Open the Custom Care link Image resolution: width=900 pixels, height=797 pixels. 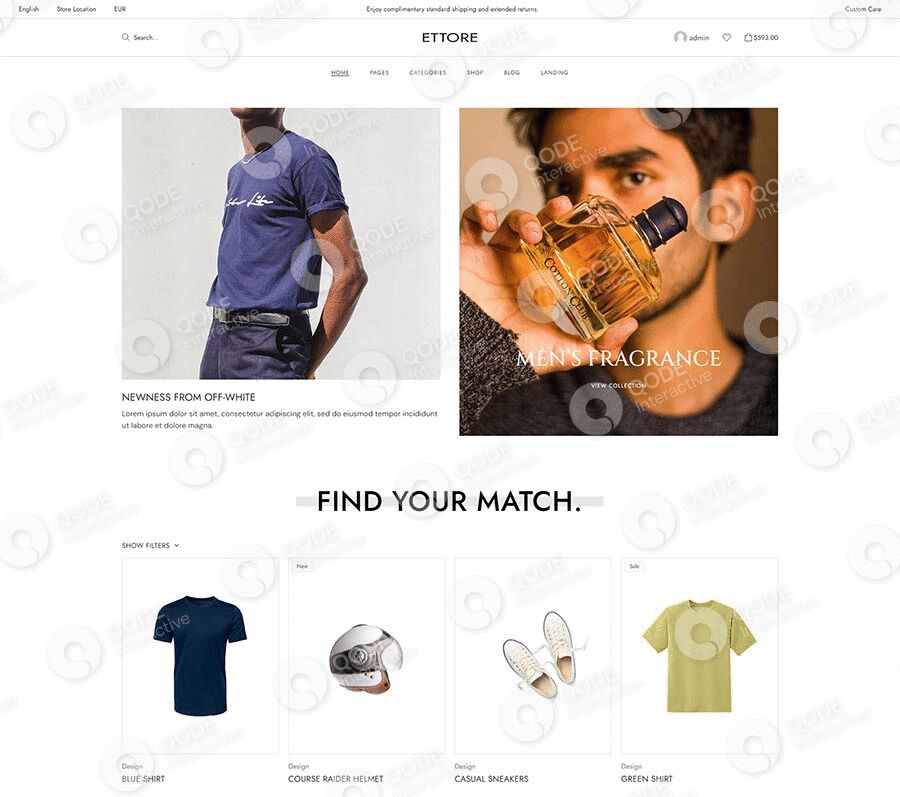(863, 9)
